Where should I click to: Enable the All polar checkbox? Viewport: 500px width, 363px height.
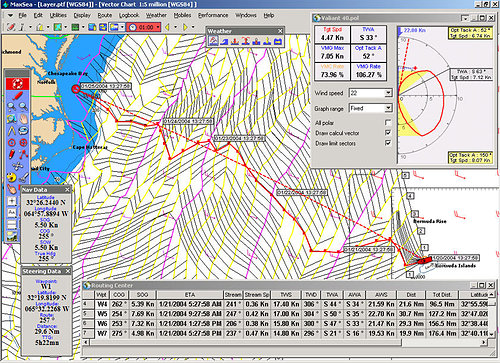(x=388, y=123)
